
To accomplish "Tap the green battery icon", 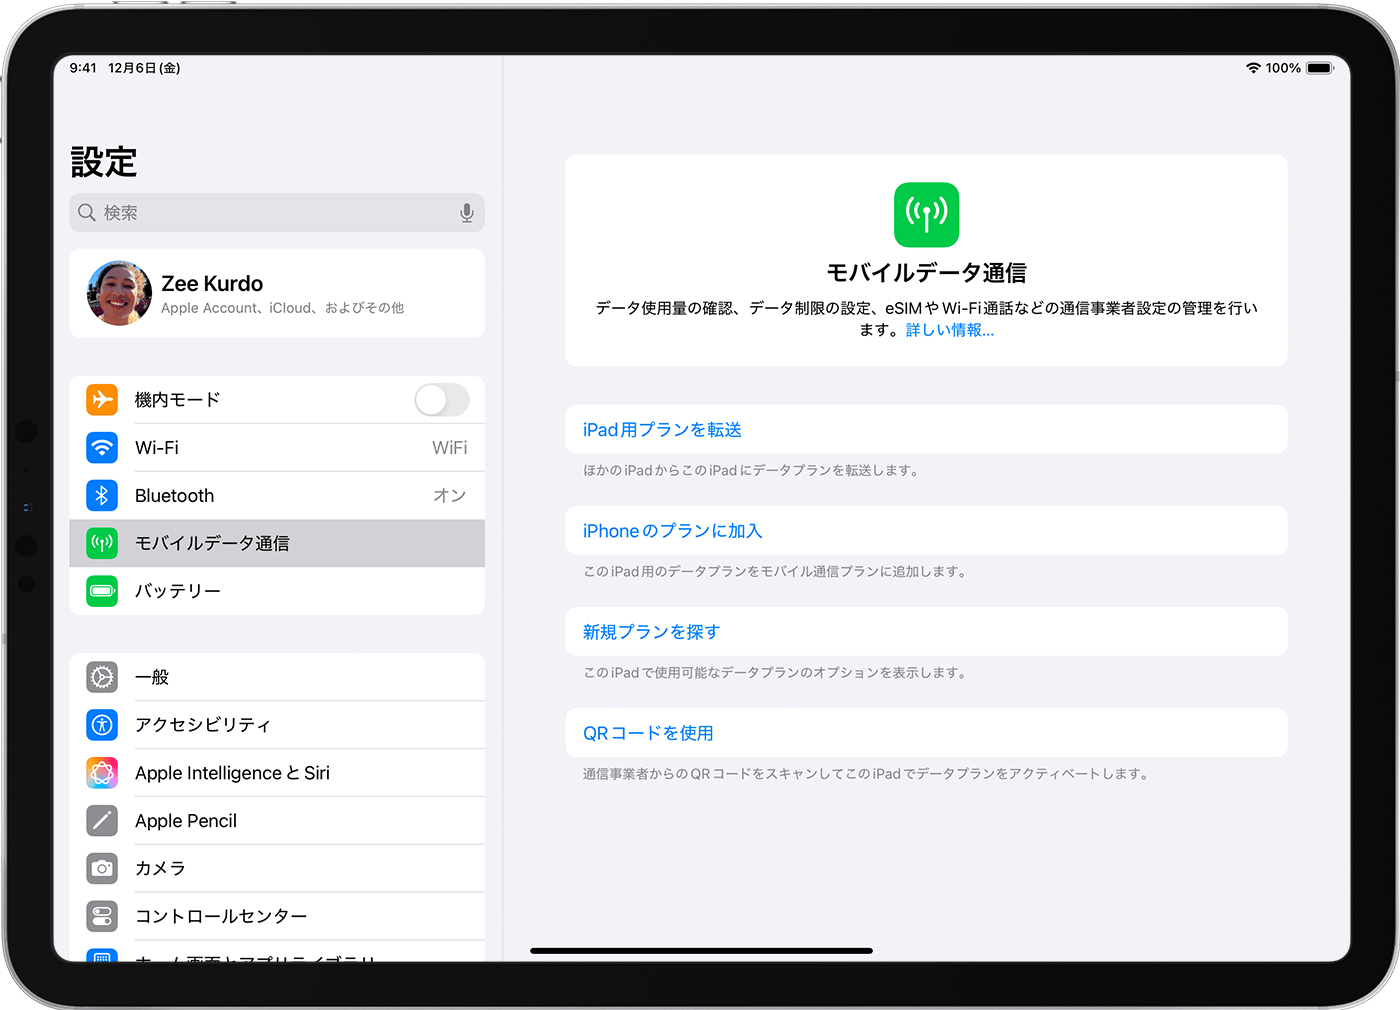I will pyautogui.click(x=102, y=591).
